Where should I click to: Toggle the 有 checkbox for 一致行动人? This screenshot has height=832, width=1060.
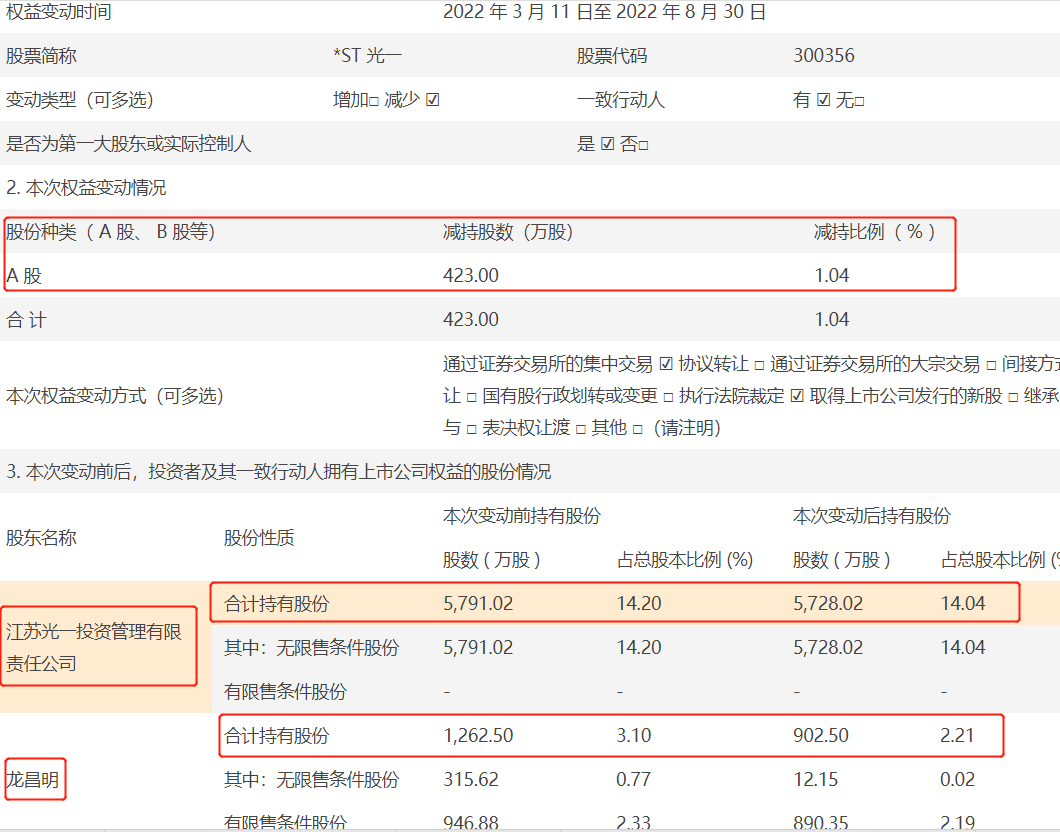coord(823,100)
